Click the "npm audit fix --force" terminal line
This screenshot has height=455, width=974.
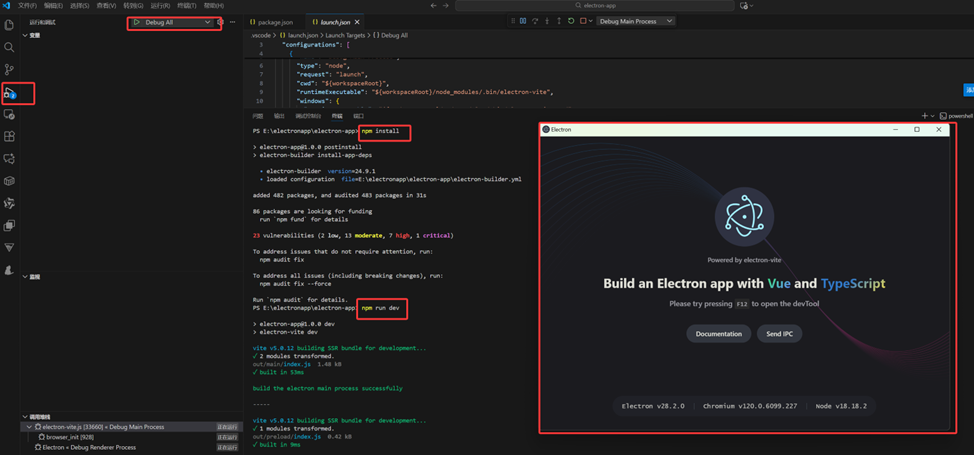296,283
